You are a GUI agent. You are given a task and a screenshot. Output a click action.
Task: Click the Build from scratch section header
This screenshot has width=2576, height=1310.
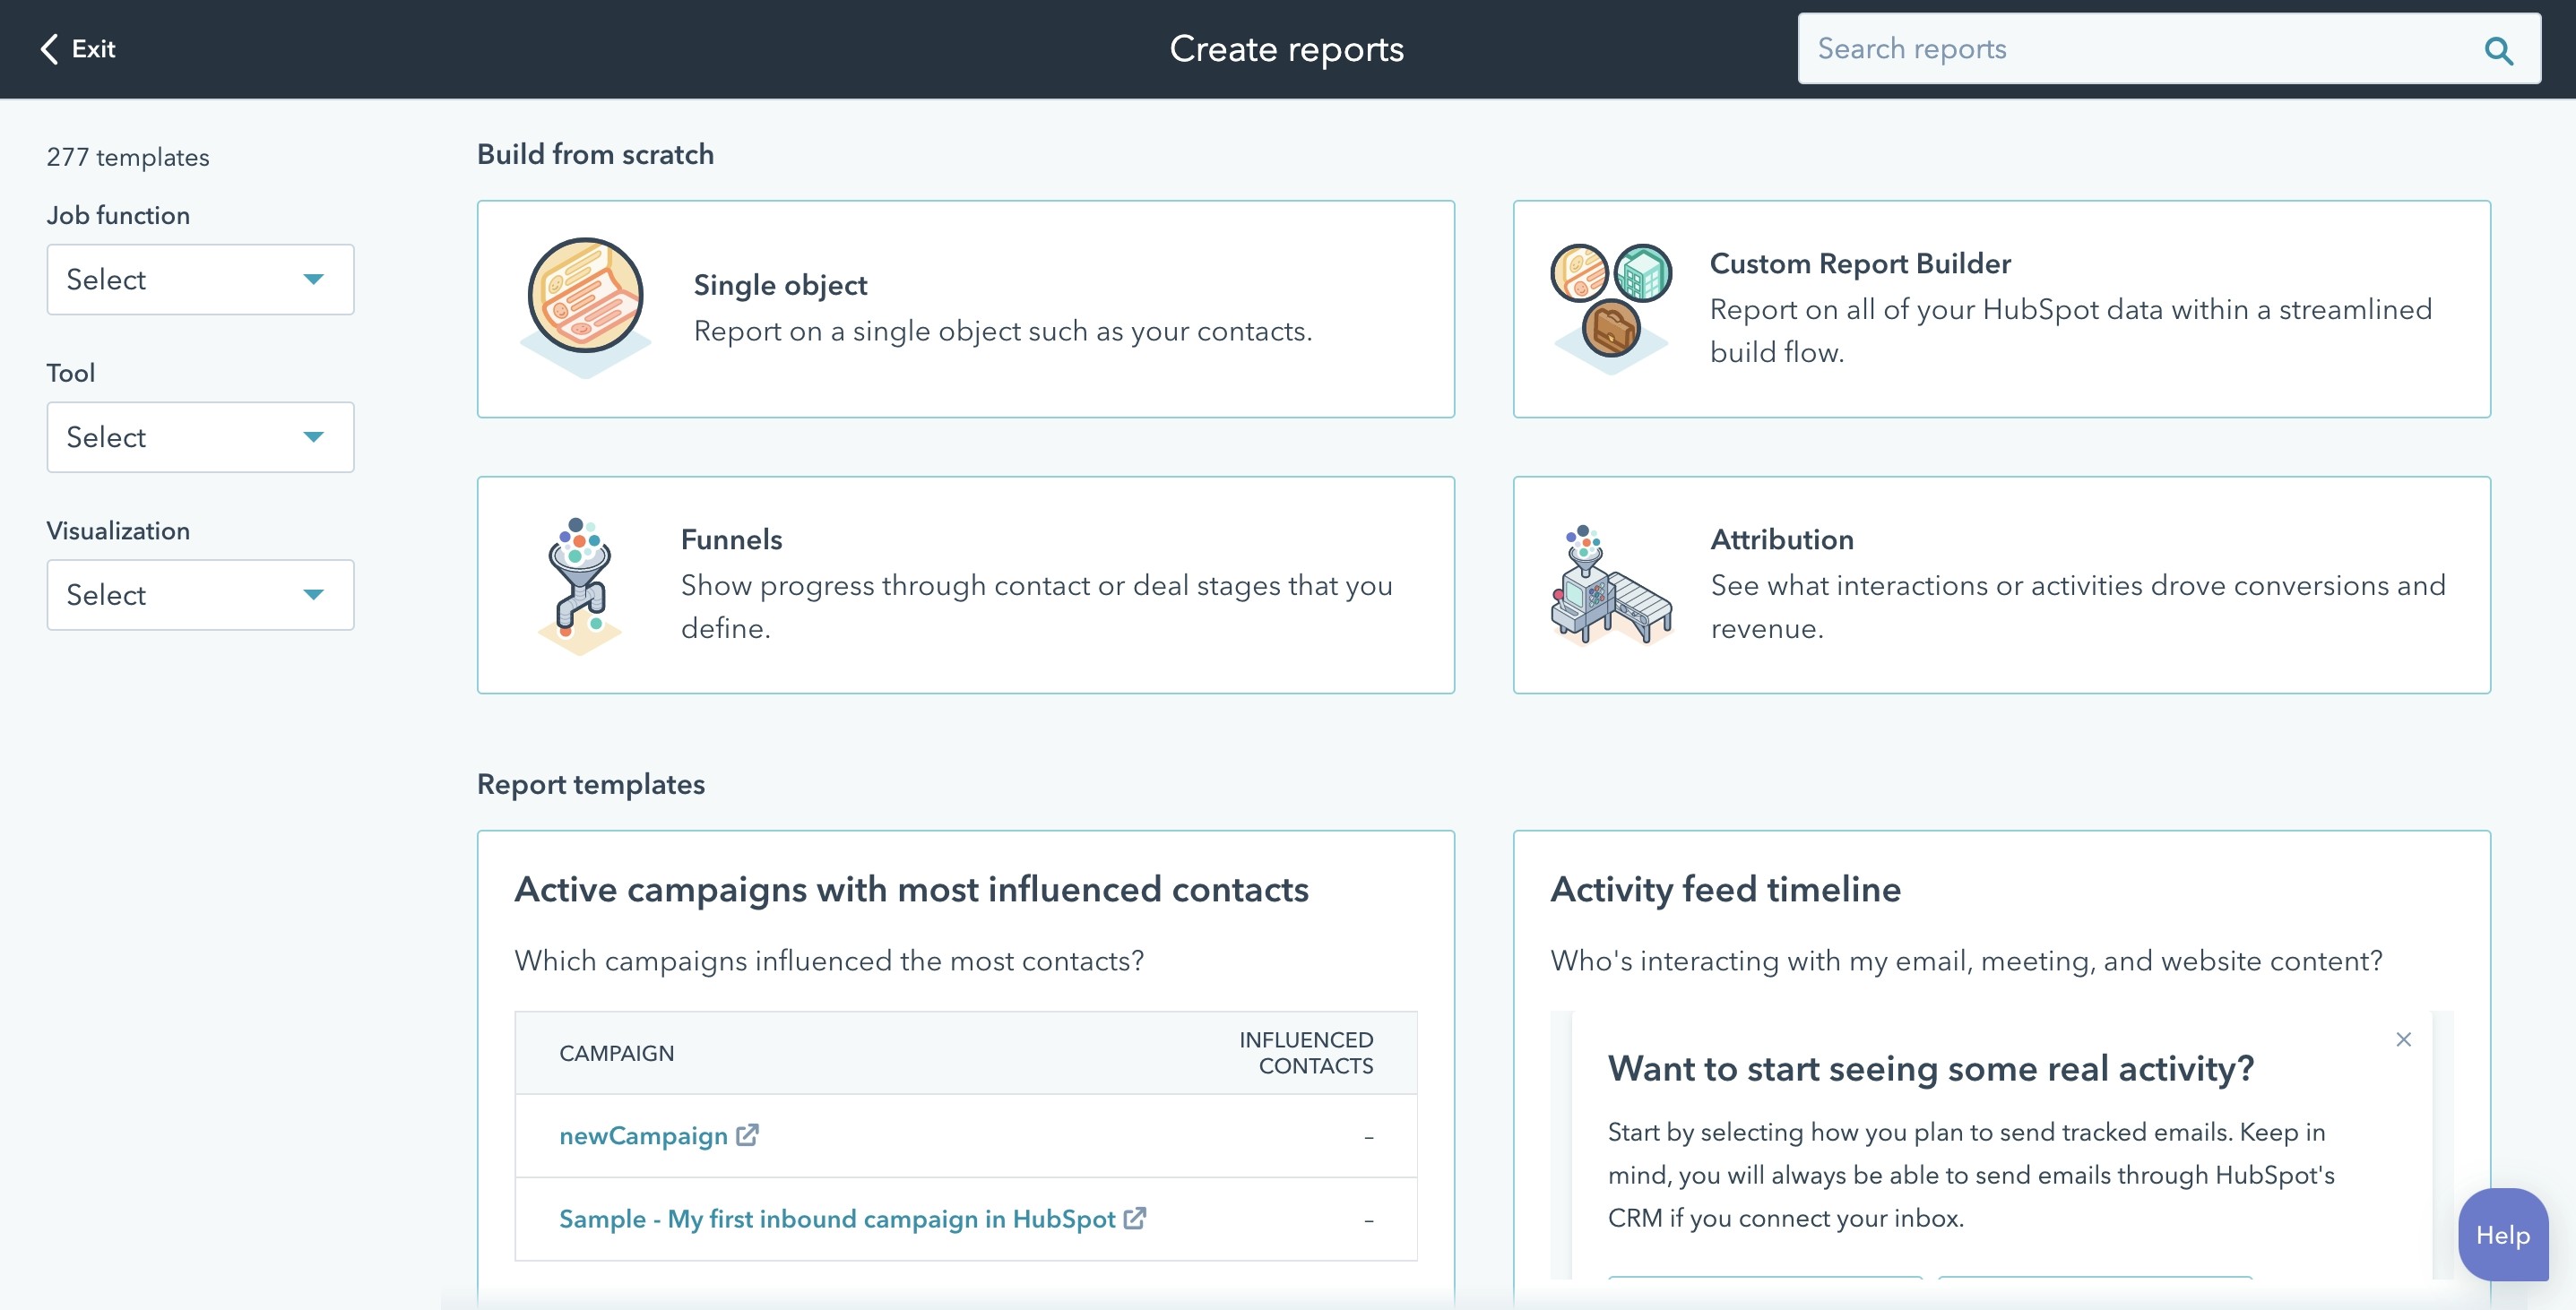(595, 154)
